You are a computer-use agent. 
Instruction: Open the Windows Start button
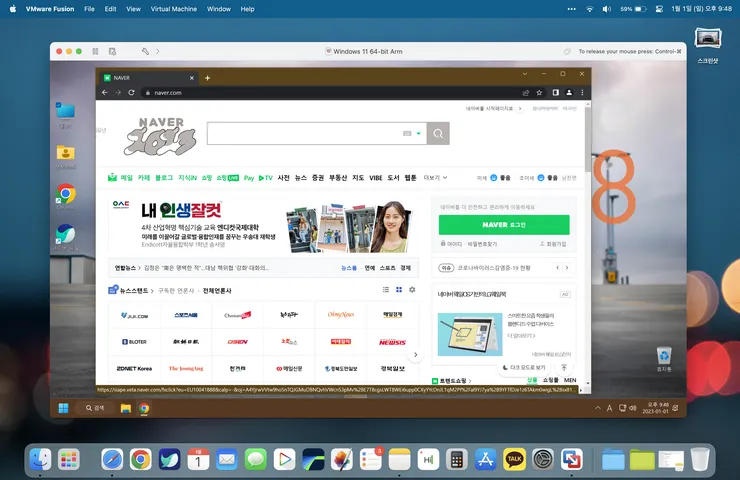[63, 408]
